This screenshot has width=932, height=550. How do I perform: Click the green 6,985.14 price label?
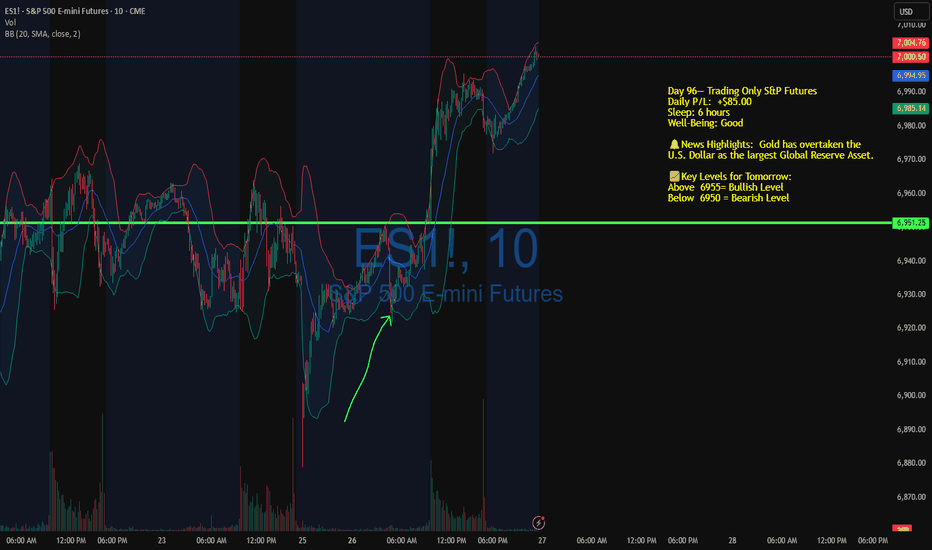[911, 108]
